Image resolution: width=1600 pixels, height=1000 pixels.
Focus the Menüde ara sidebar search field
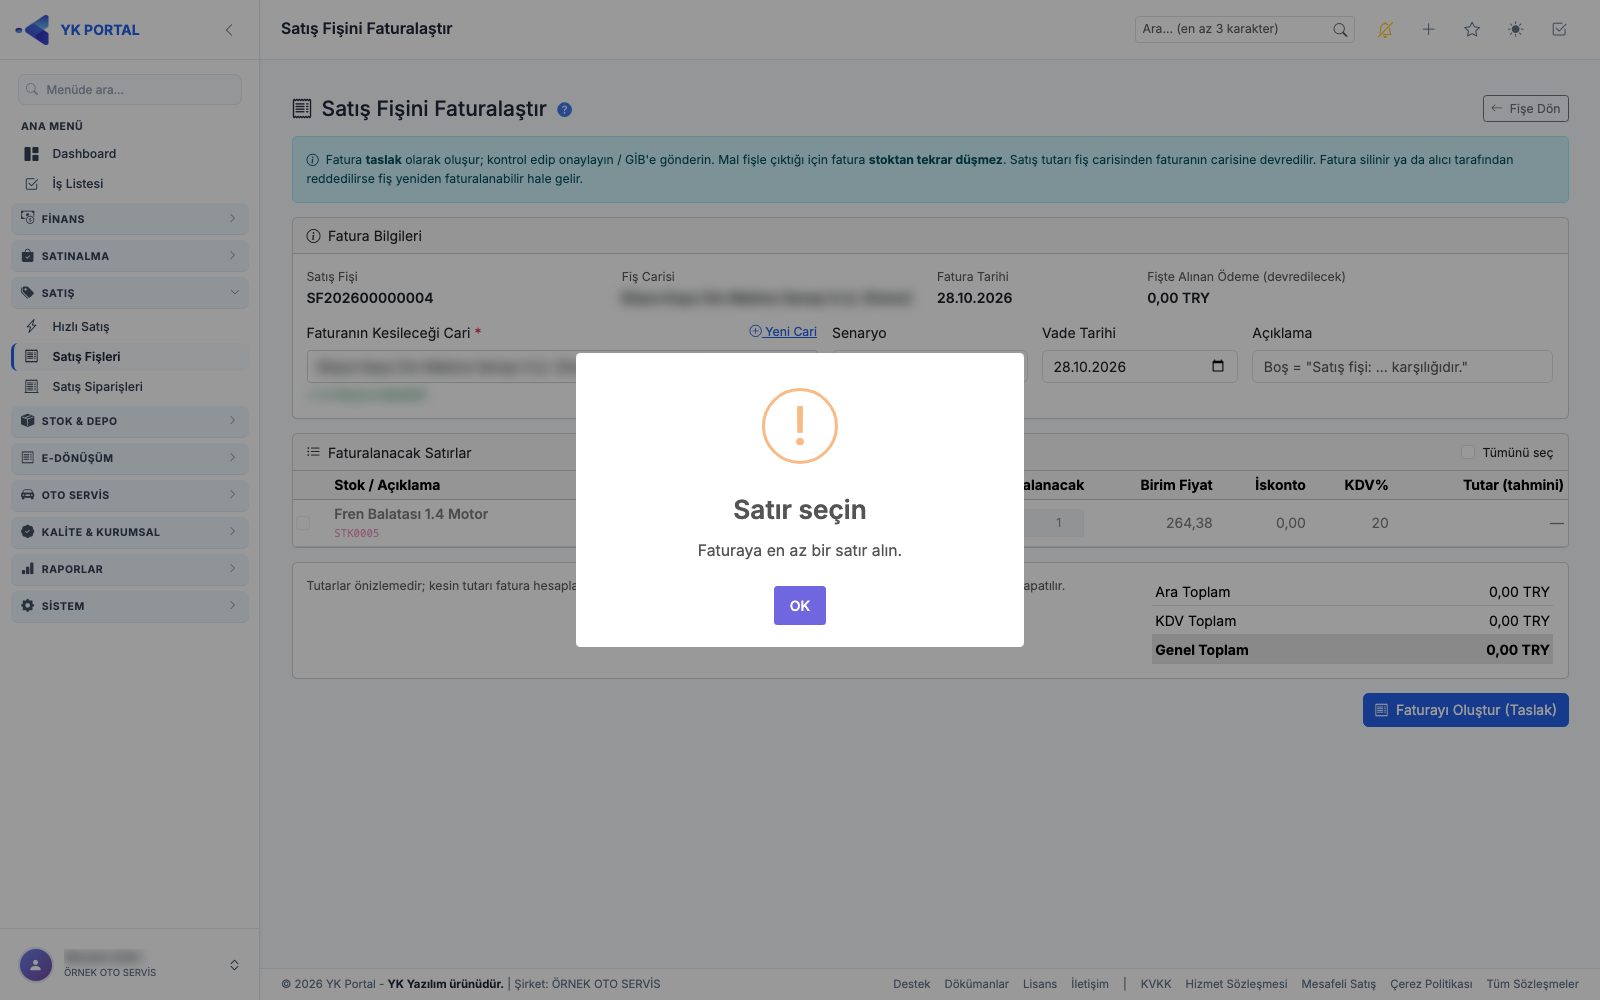point(130,89)
